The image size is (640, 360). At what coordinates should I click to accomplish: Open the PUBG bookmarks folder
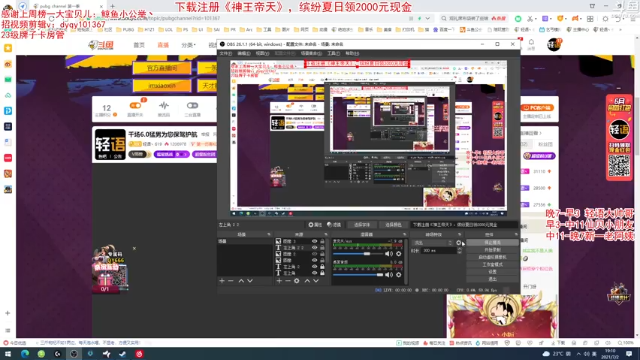[125, 29]
